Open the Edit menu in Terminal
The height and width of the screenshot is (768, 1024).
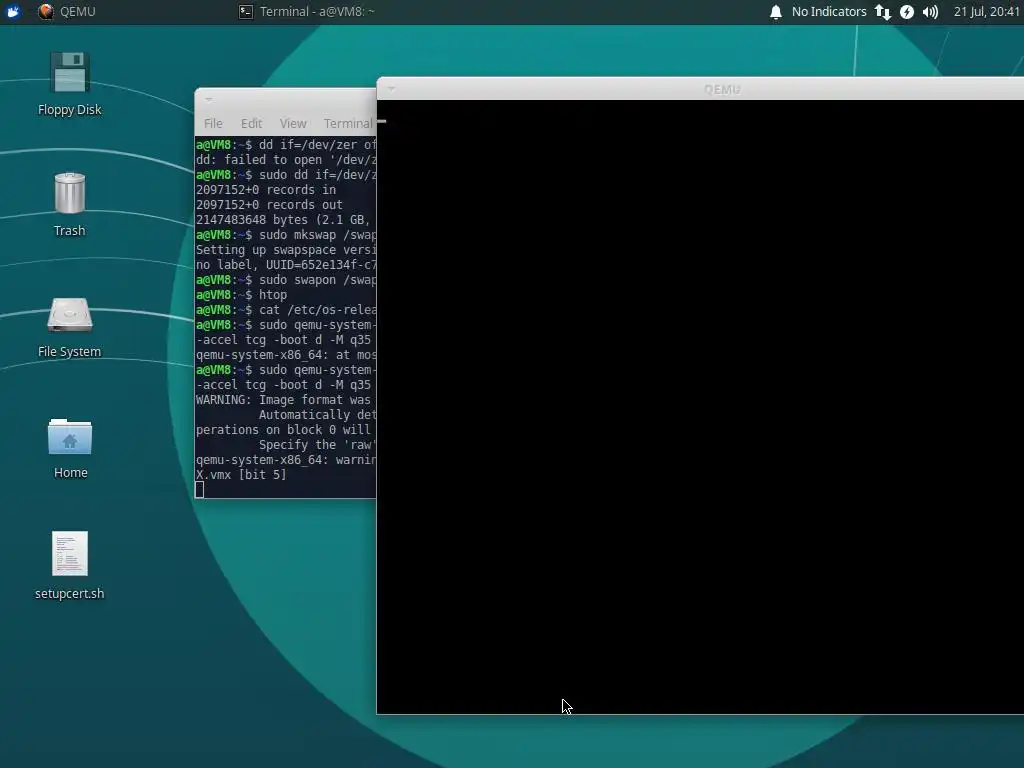[x=251, y=123]
